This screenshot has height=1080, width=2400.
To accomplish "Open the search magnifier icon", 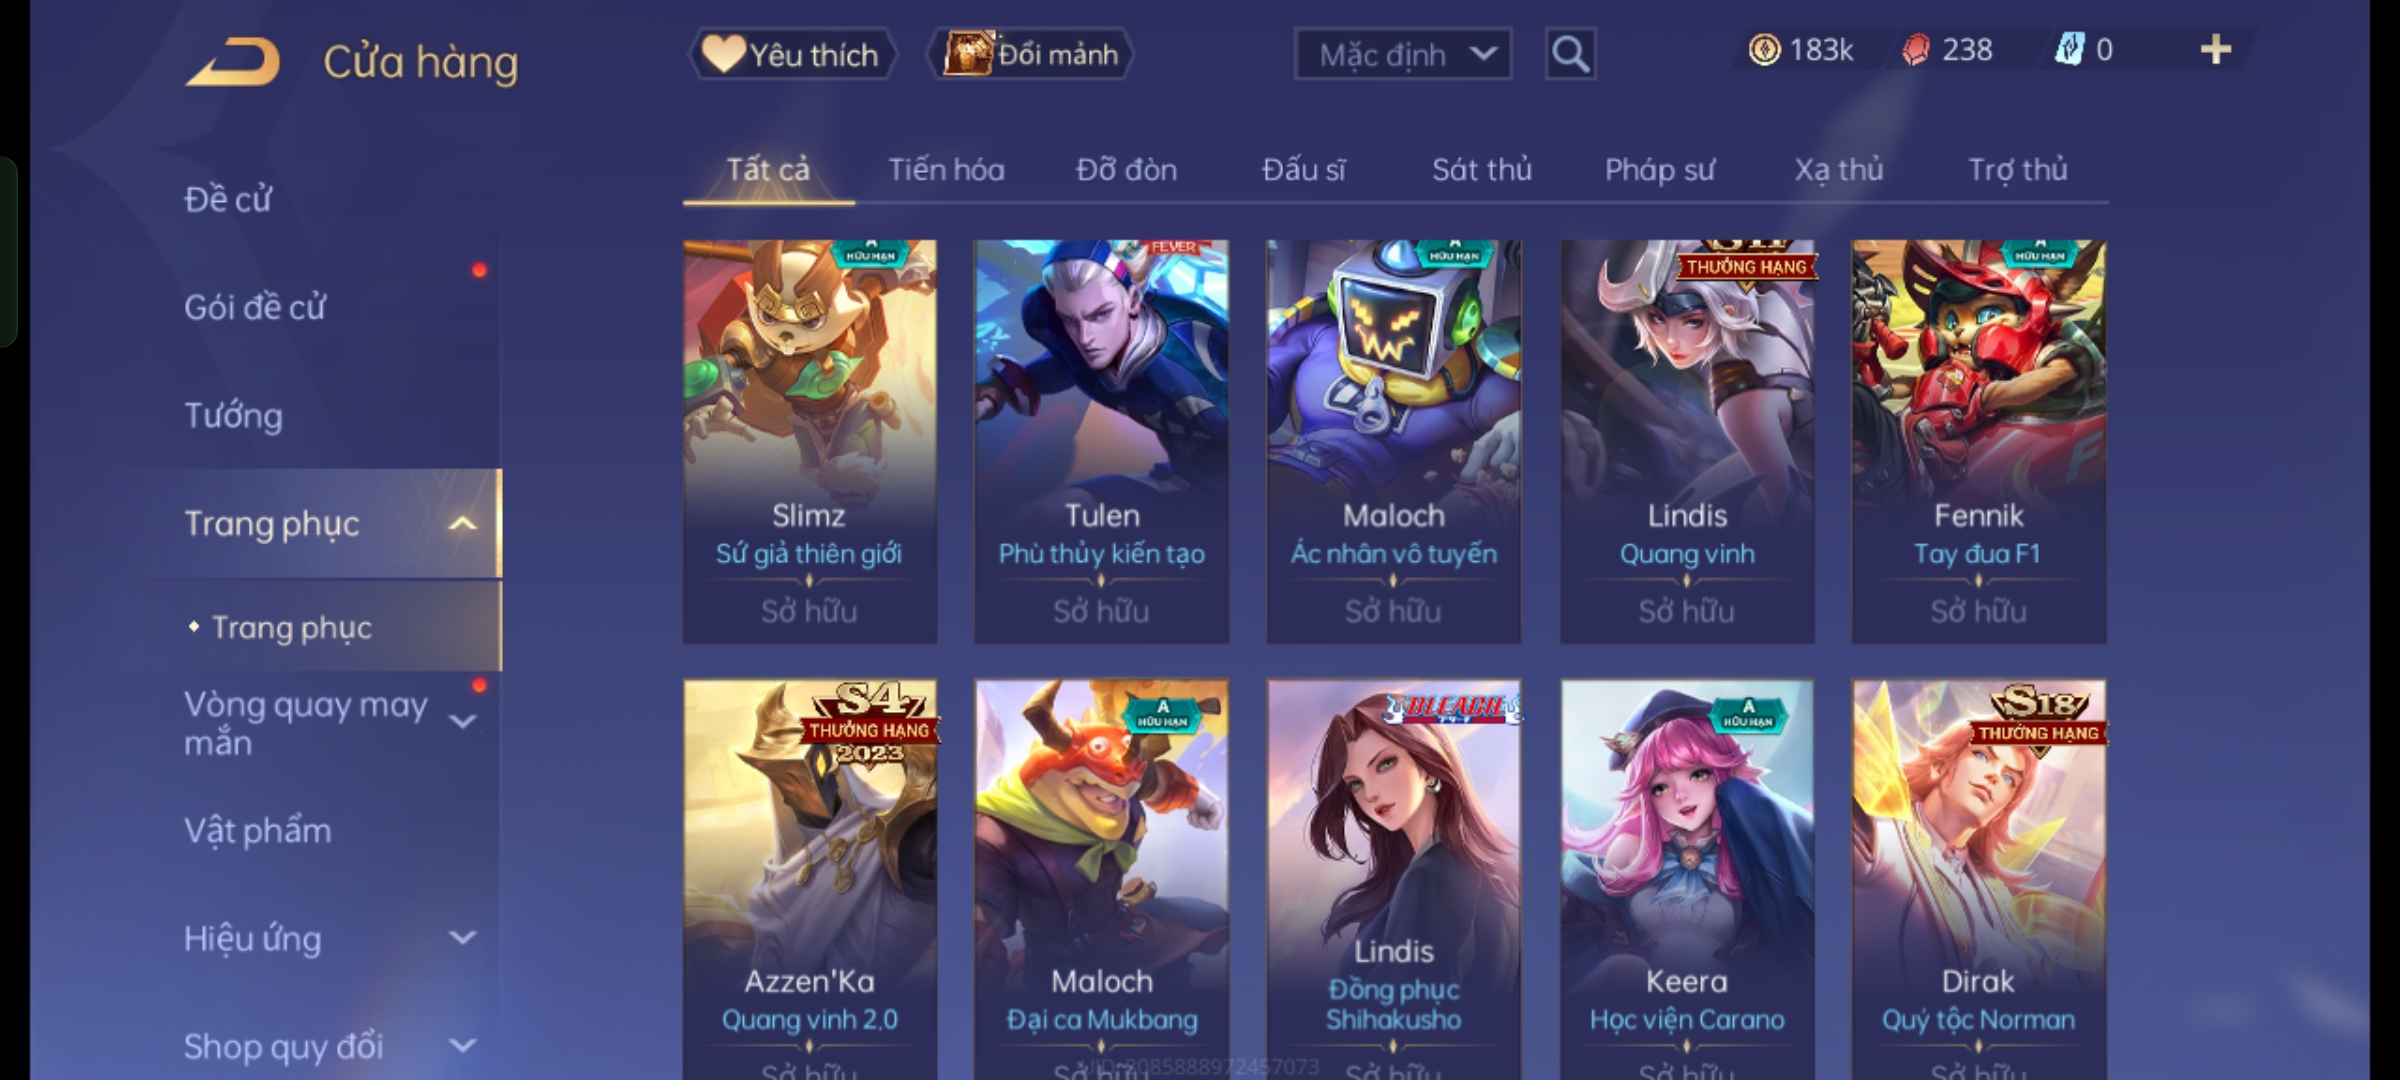I will 1570,54.
